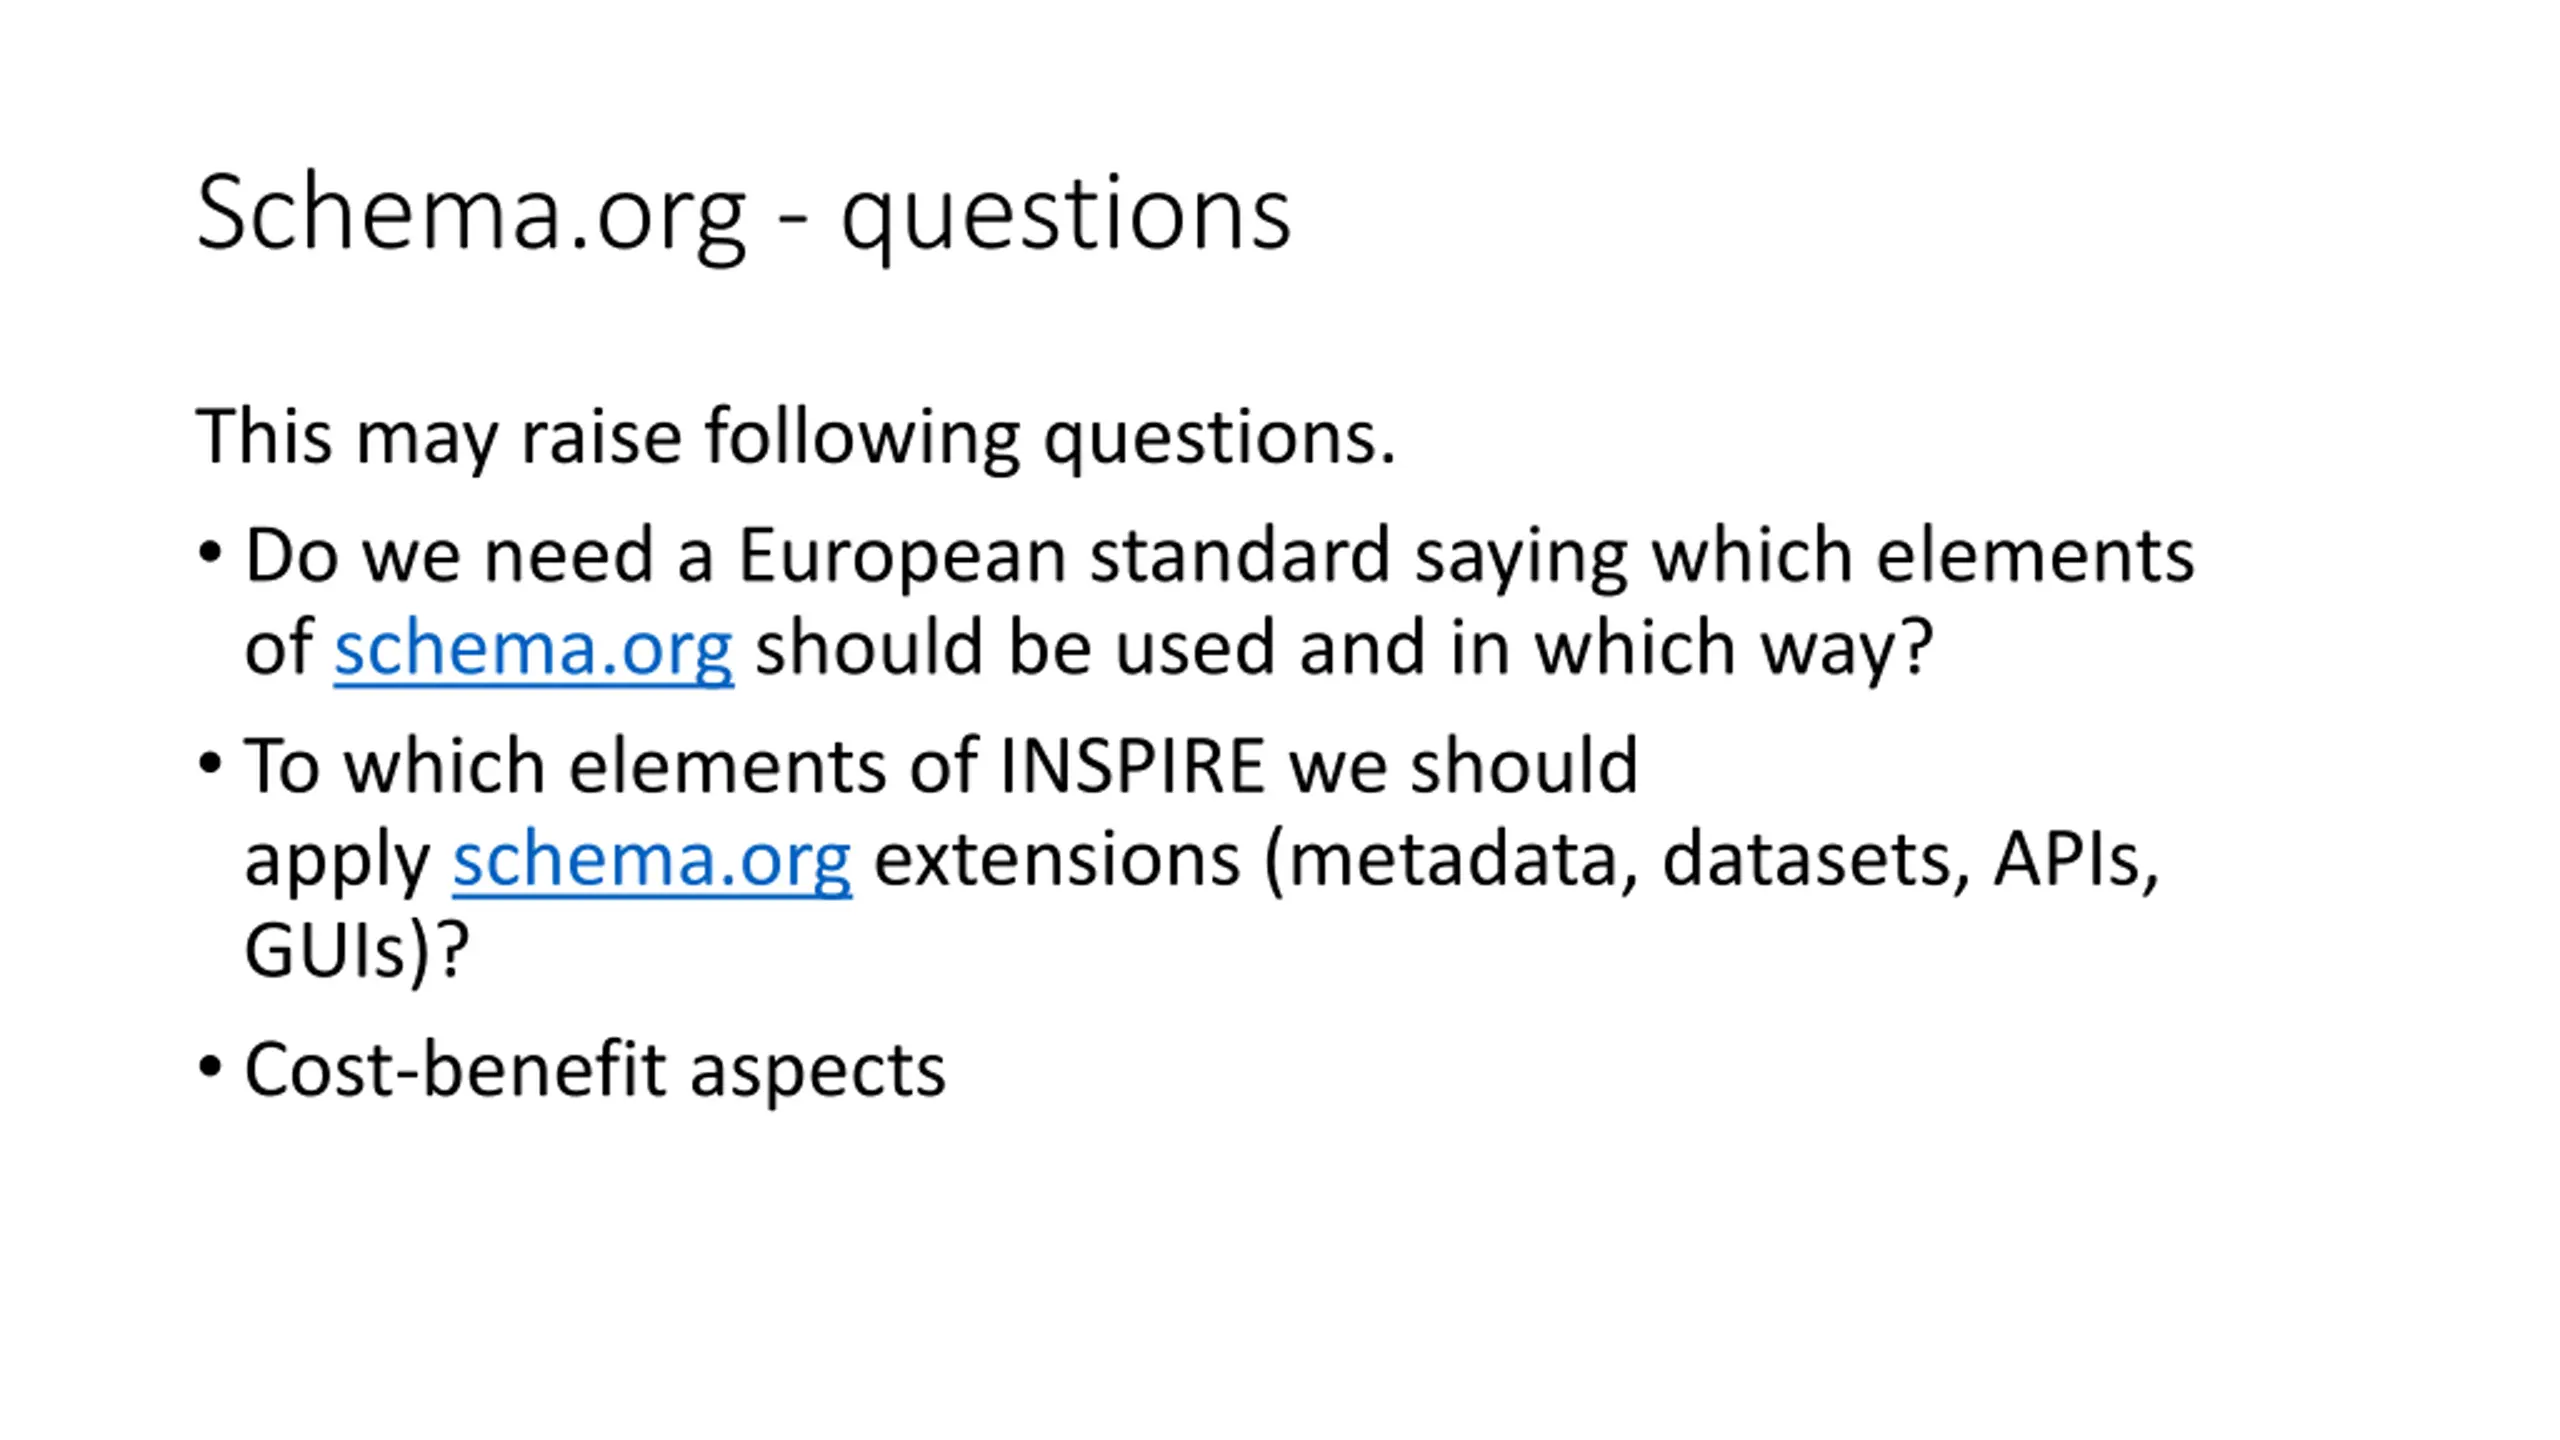Click the bullet marker before 'To which elements'
Screen dimensions: 2560x1440
(x=210, y=764)
